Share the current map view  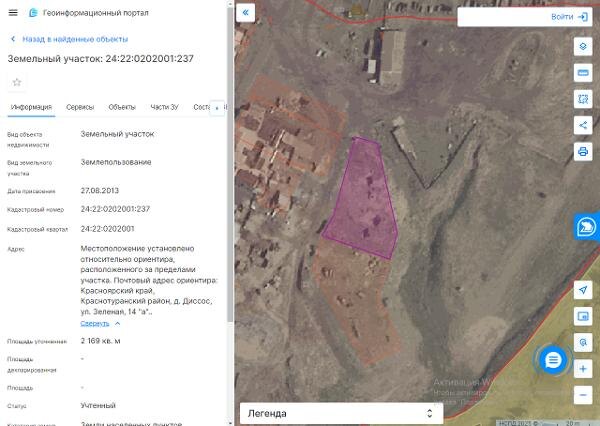pyautogui.click(x=583, y=125)
